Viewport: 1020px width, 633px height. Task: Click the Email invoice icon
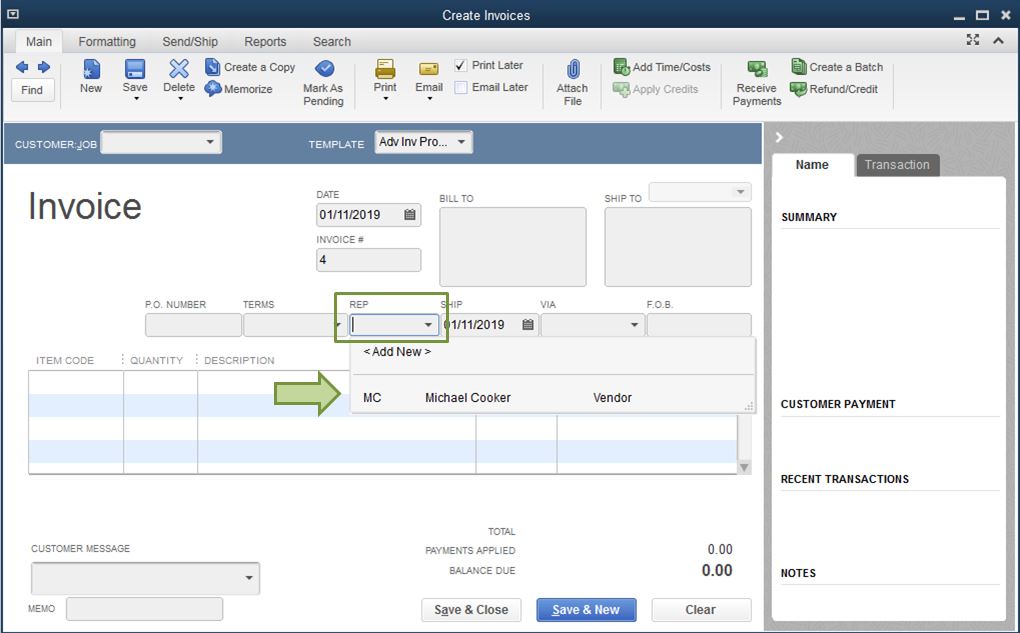tap(428, 78)
